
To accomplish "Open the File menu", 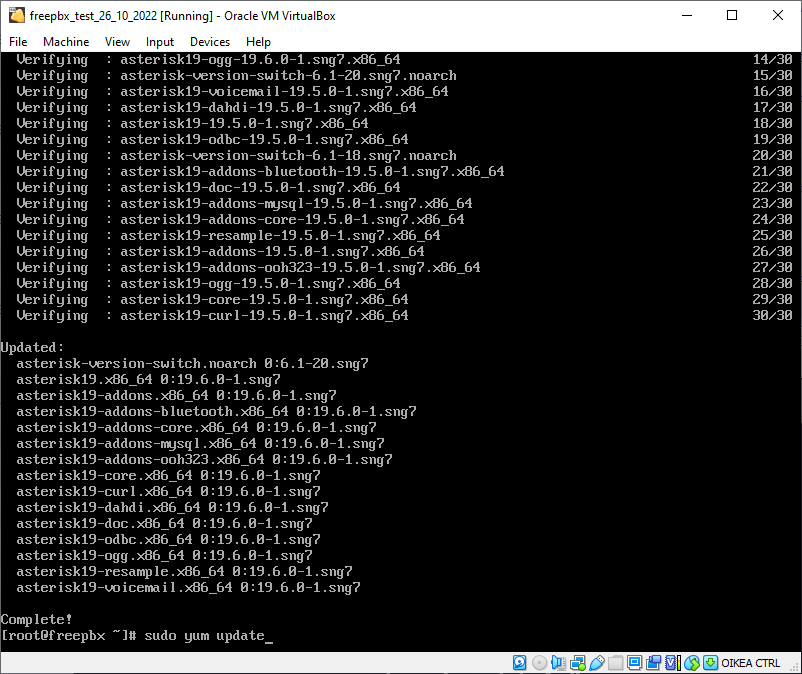I will (x=18, y=42).
